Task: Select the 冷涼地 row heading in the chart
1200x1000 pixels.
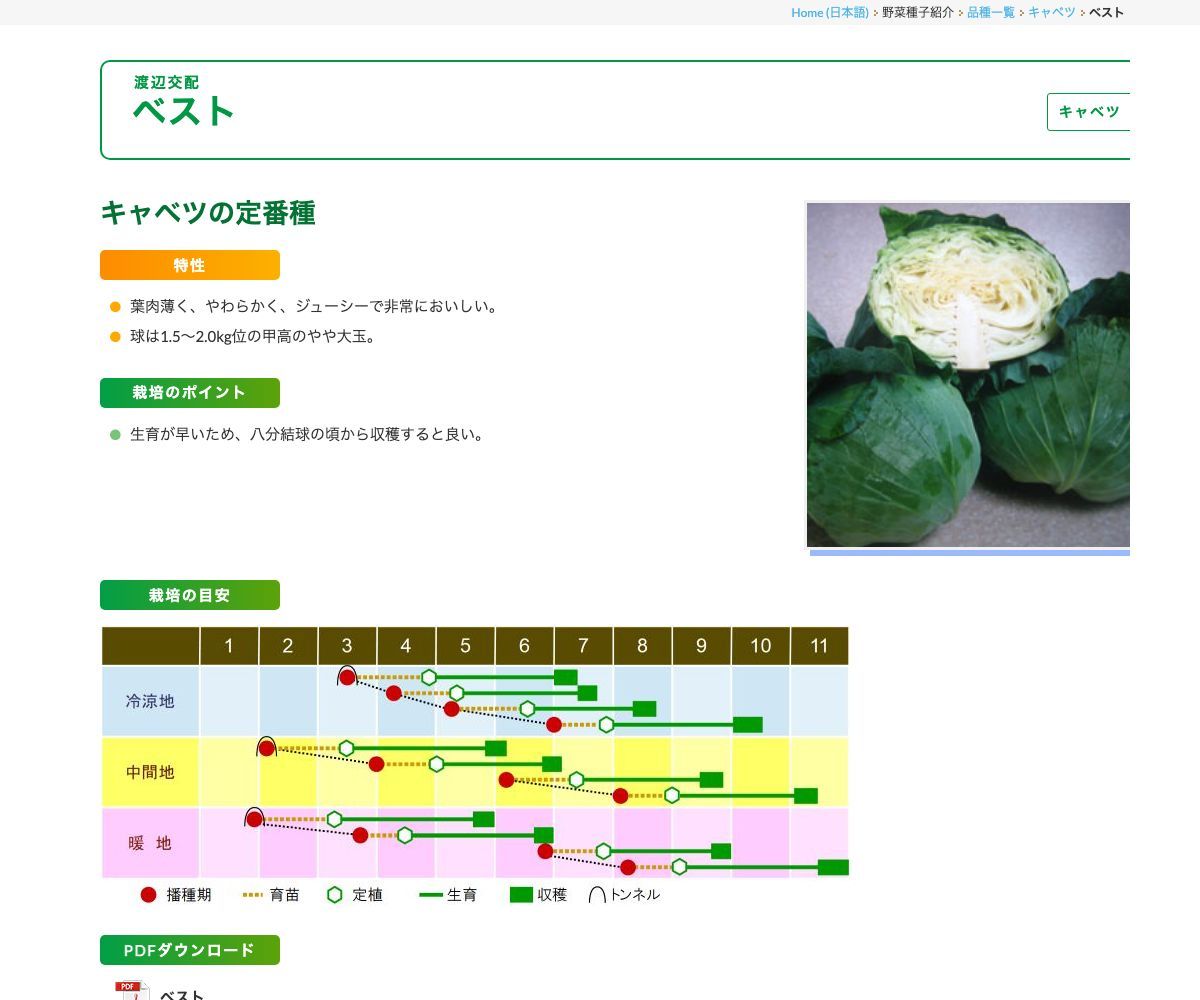Action: 150,702
